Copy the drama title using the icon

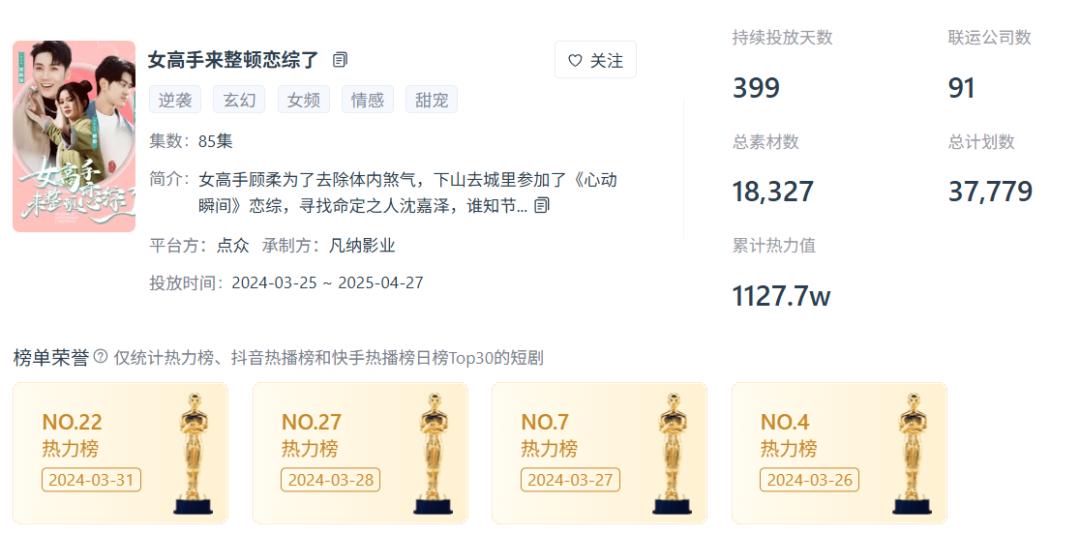340,60
